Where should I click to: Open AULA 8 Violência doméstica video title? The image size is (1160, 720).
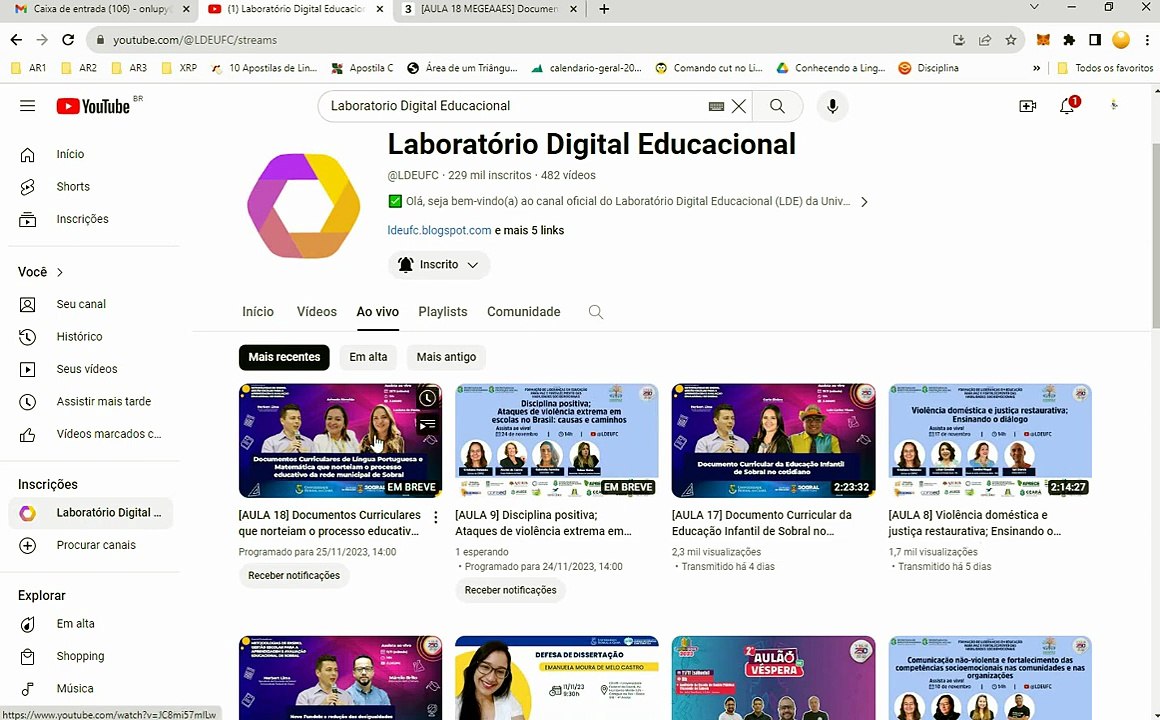(974, 522)
